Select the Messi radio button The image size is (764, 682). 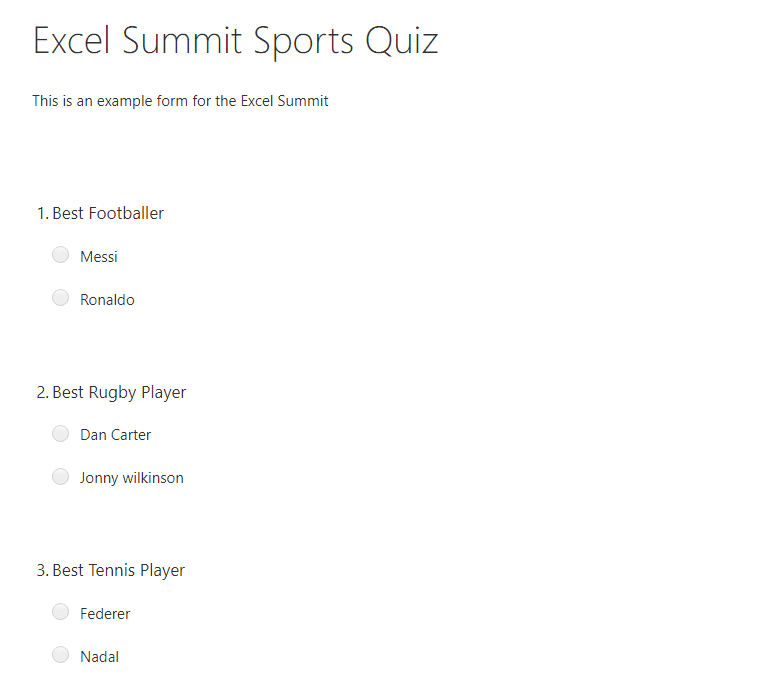tap(60, 255)
